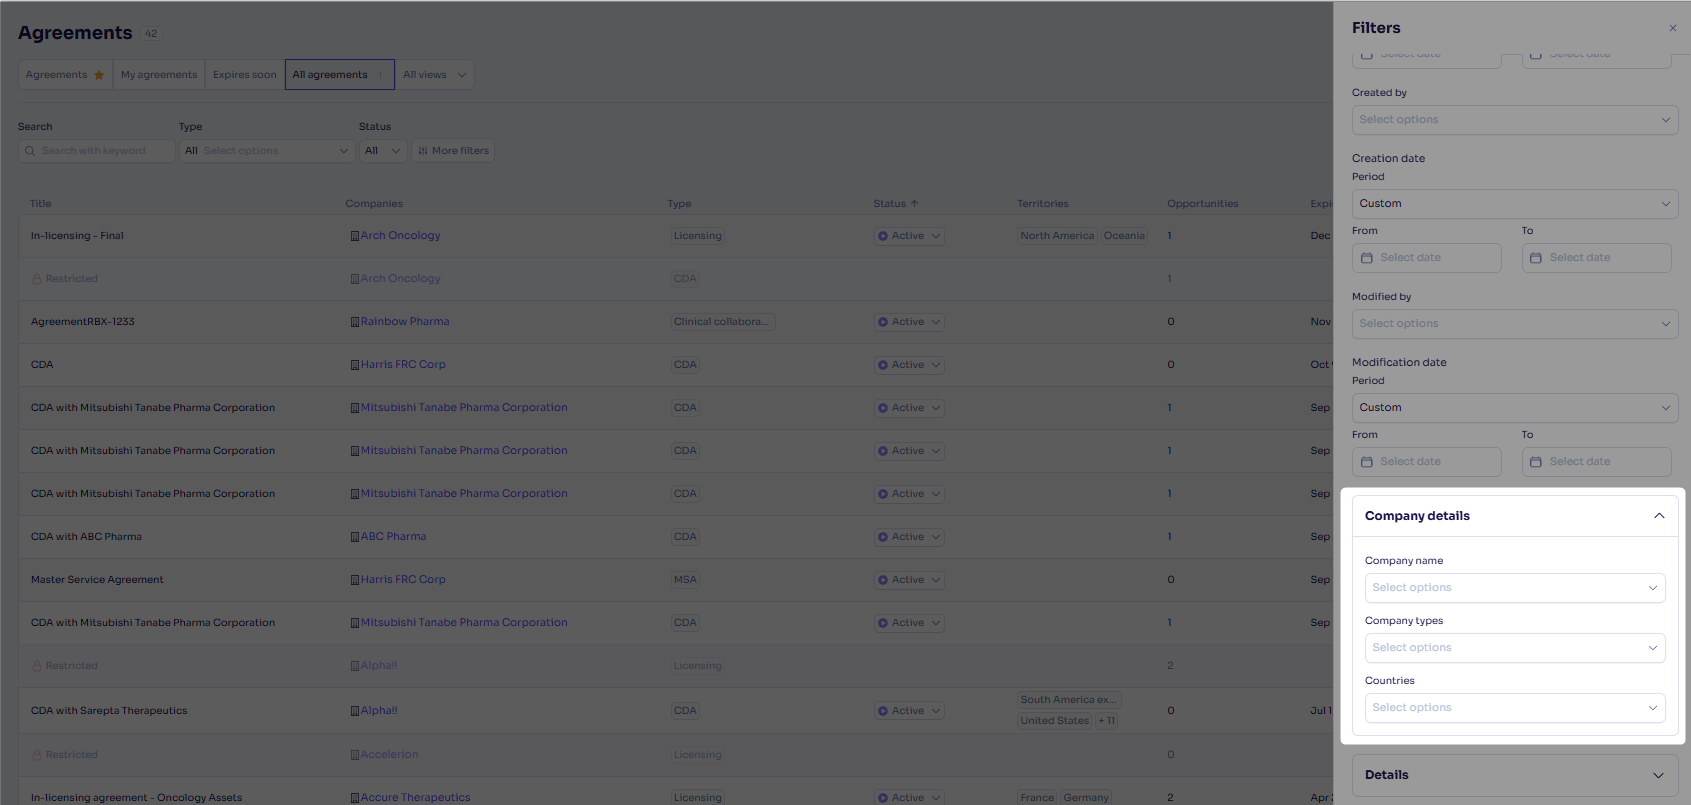Switch to the Expires soon tab
This screenshot has height=805, width=1691.
pos(245,75)
